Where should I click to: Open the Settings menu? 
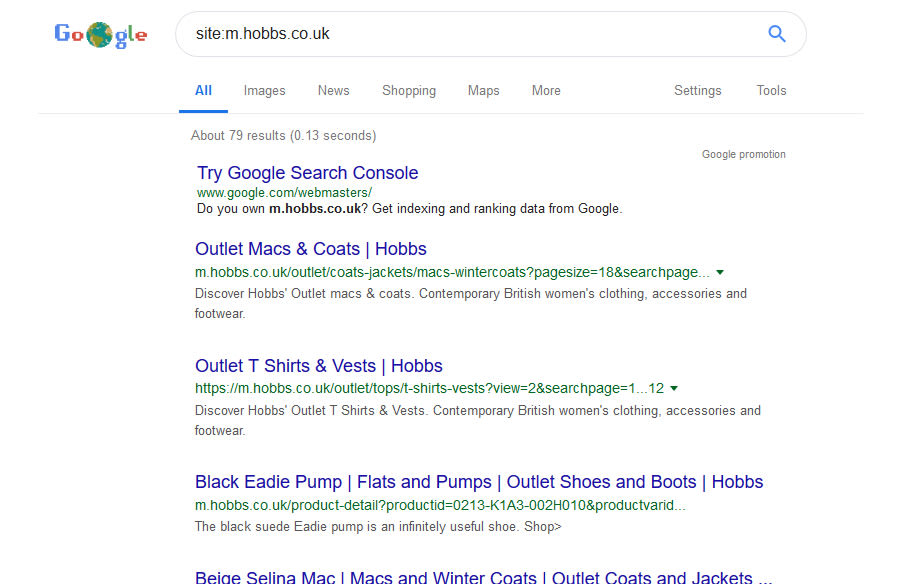pyautogui.click(x=697, y=91)
